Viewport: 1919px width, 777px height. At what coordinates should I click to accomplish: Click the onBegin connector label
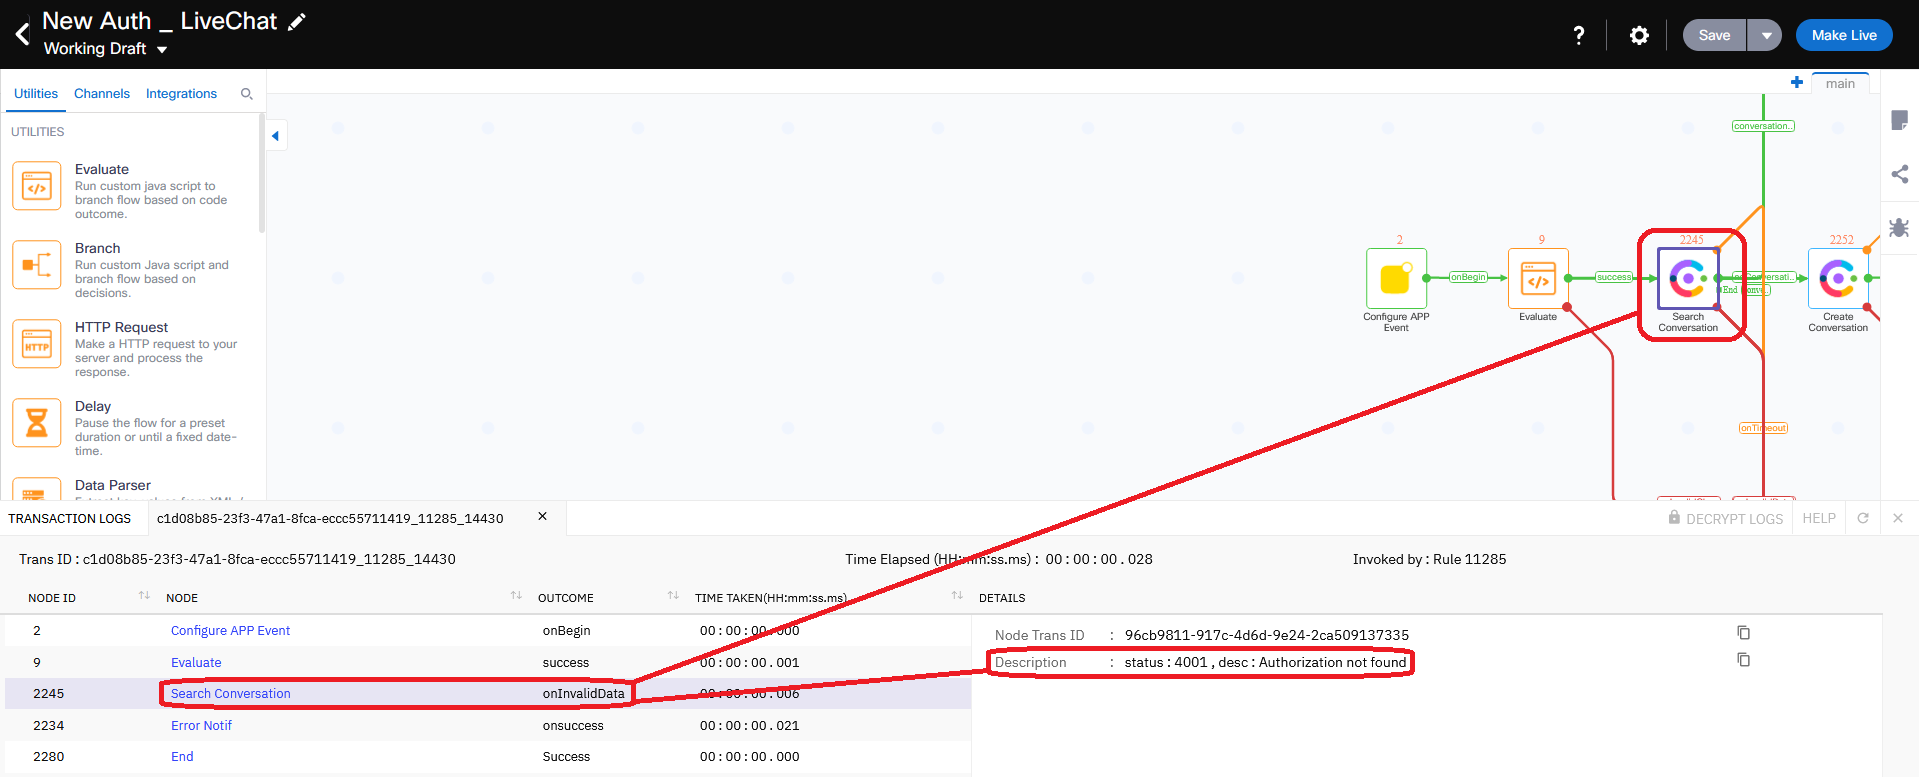click(x=1468, y=277)
